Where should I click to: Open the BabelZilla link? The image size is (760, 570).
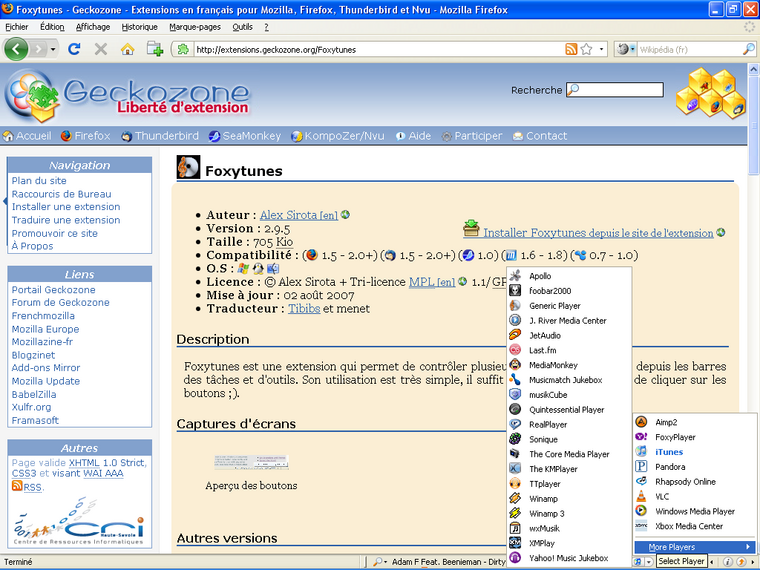click(x=34, y=395)
